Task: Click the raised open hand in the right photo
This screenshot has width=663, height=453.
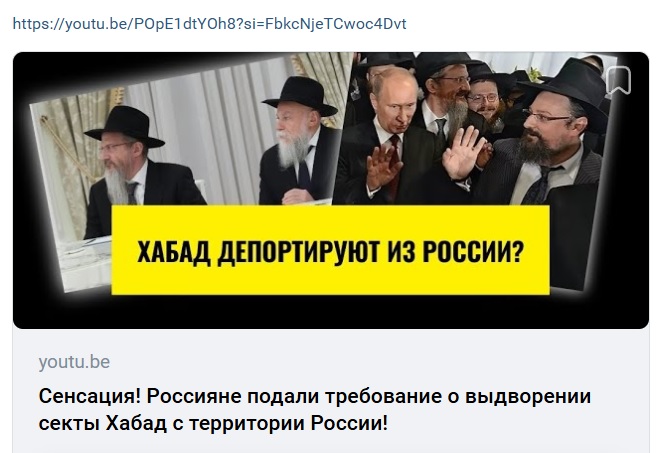Action: click(x=463, y=153)
